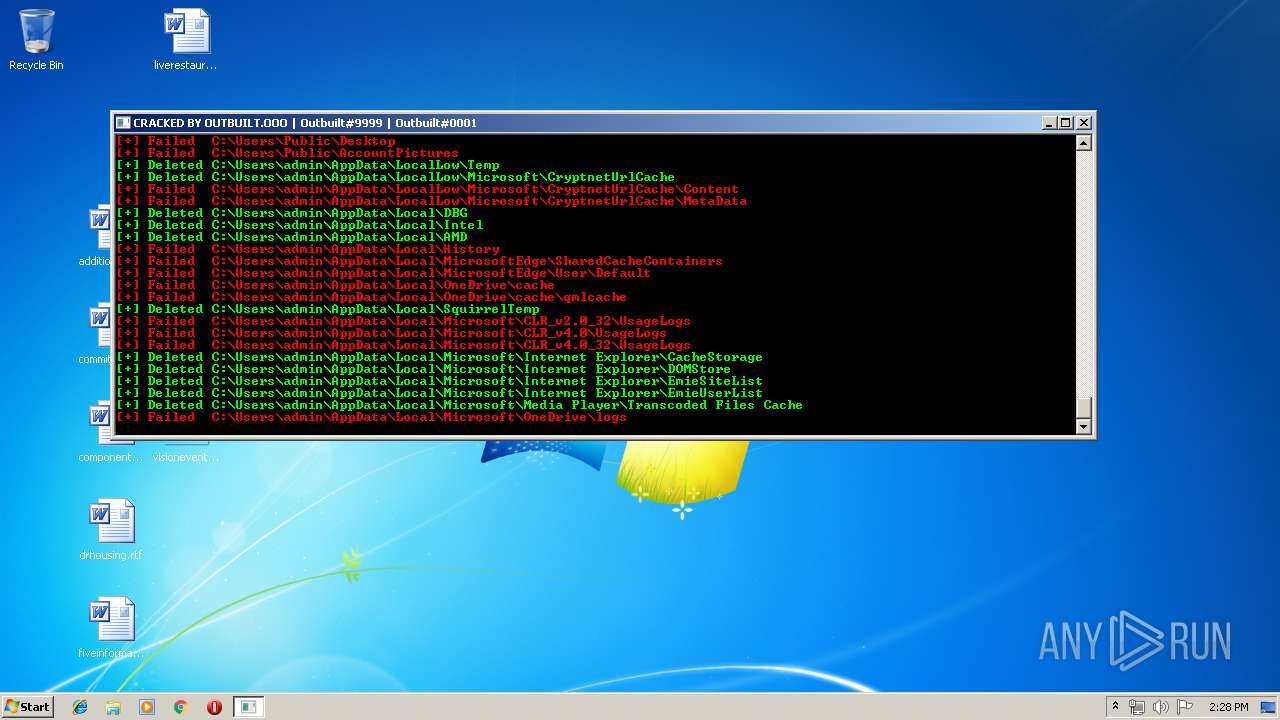
Task: Click the 'Deleted ...Internet Explorer\EmieSiteList' line
Action: pyautogui.click(x=440, y=381)
